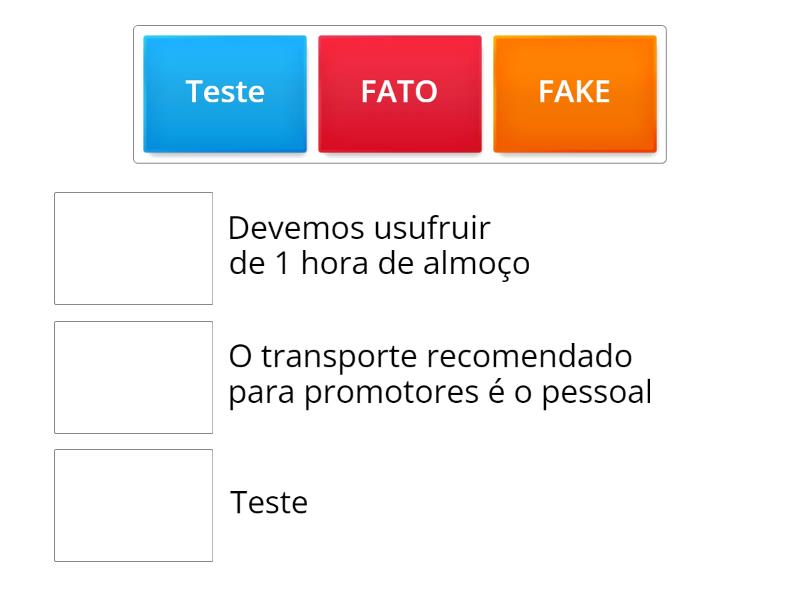Click the word FAKE on the orange tile
Screen dimensions: 800x600
[x=575, y=91]
